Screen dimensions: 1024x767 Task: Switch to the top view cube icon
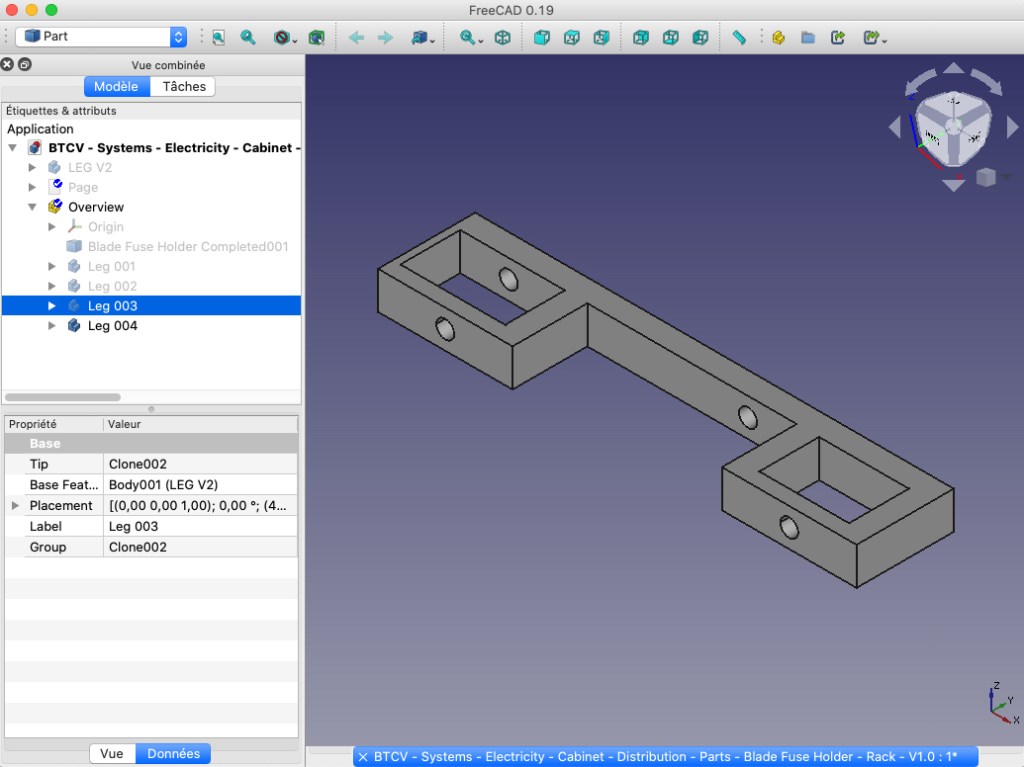point(571,37)
